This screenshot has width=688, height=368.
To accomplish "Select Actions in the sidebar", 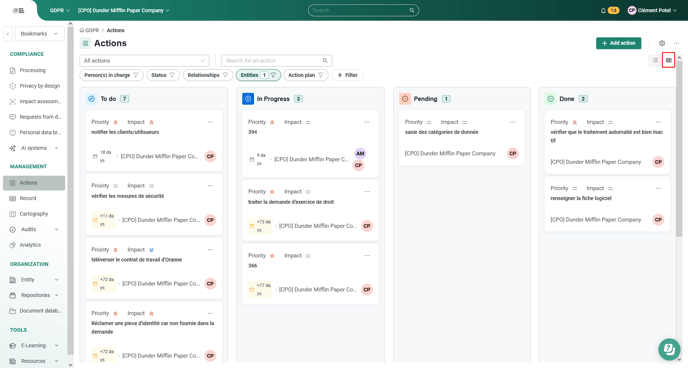I will pos(34,183).
